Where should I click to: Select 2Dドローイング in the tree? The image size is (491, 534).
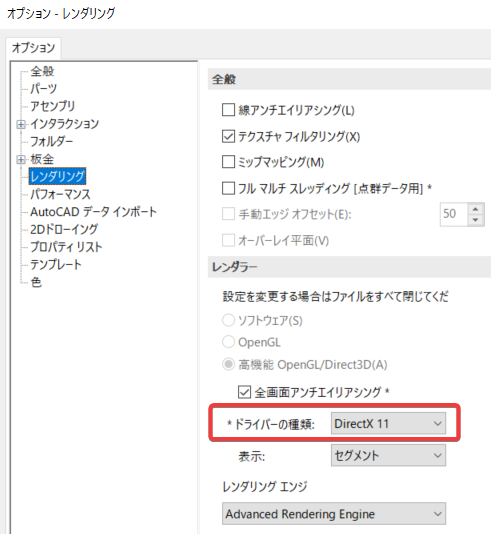click(64, 230)
